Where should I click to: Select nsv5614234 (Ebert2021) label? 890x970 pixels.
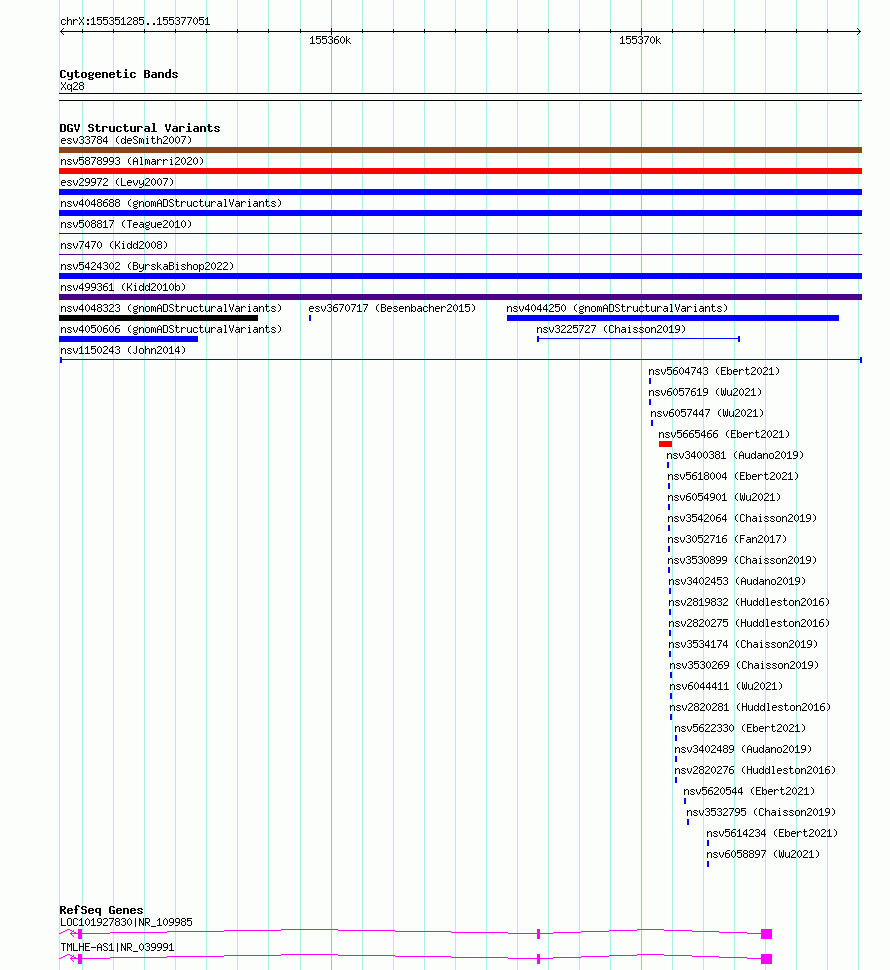tap(772, 835)
